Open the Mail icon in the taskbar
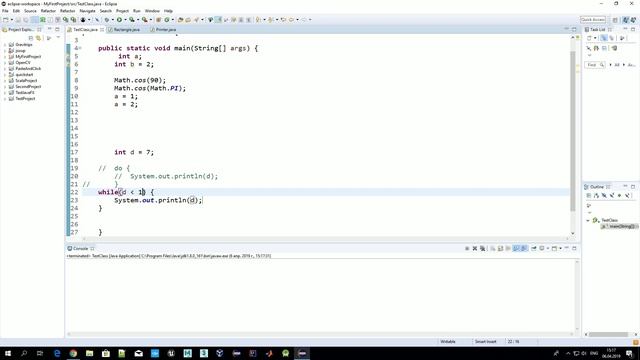The height and width of the screenshot is (360, 640). point(138,353)
